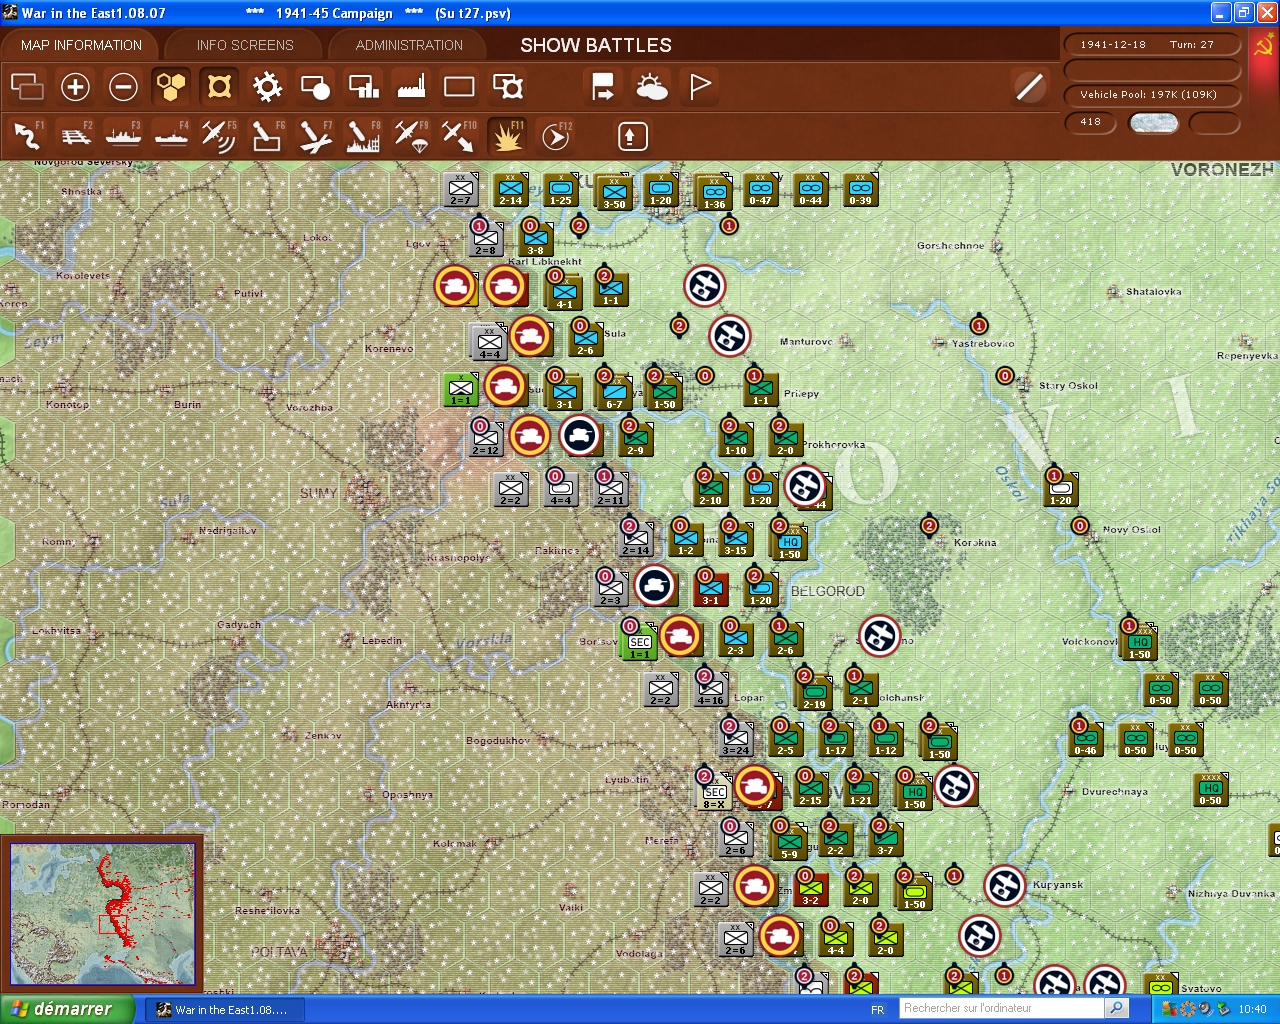Viewport: 1280px width, 1024px height.
Task: Select F10 air transfer mode
Action: point(459,135)
